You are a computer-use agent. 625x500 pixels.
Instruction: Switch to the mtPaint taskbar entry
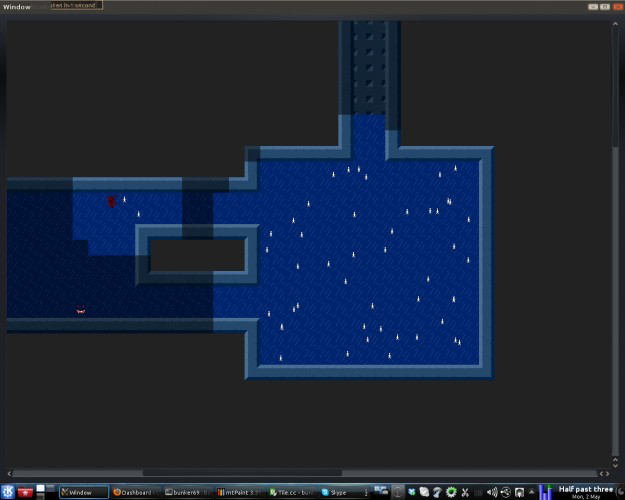coord(240,492)
